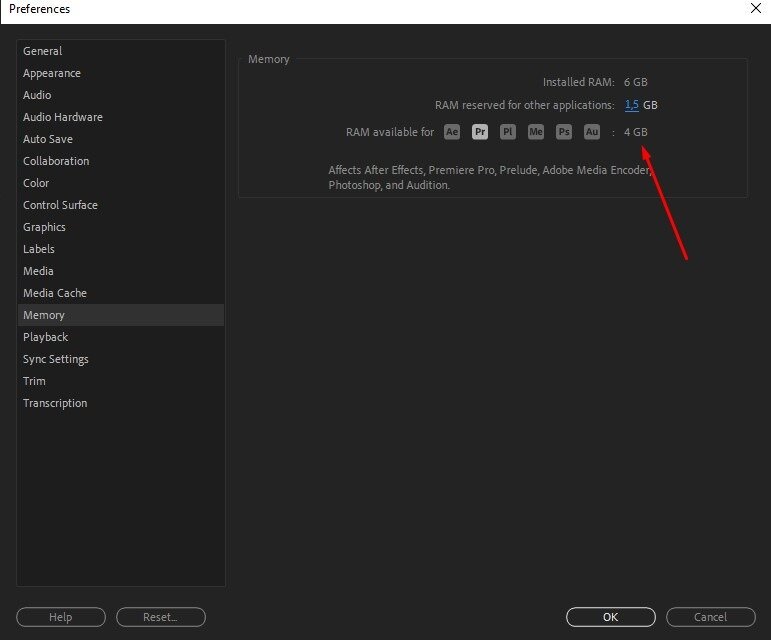Select the Color category

[x=121, y=183]
